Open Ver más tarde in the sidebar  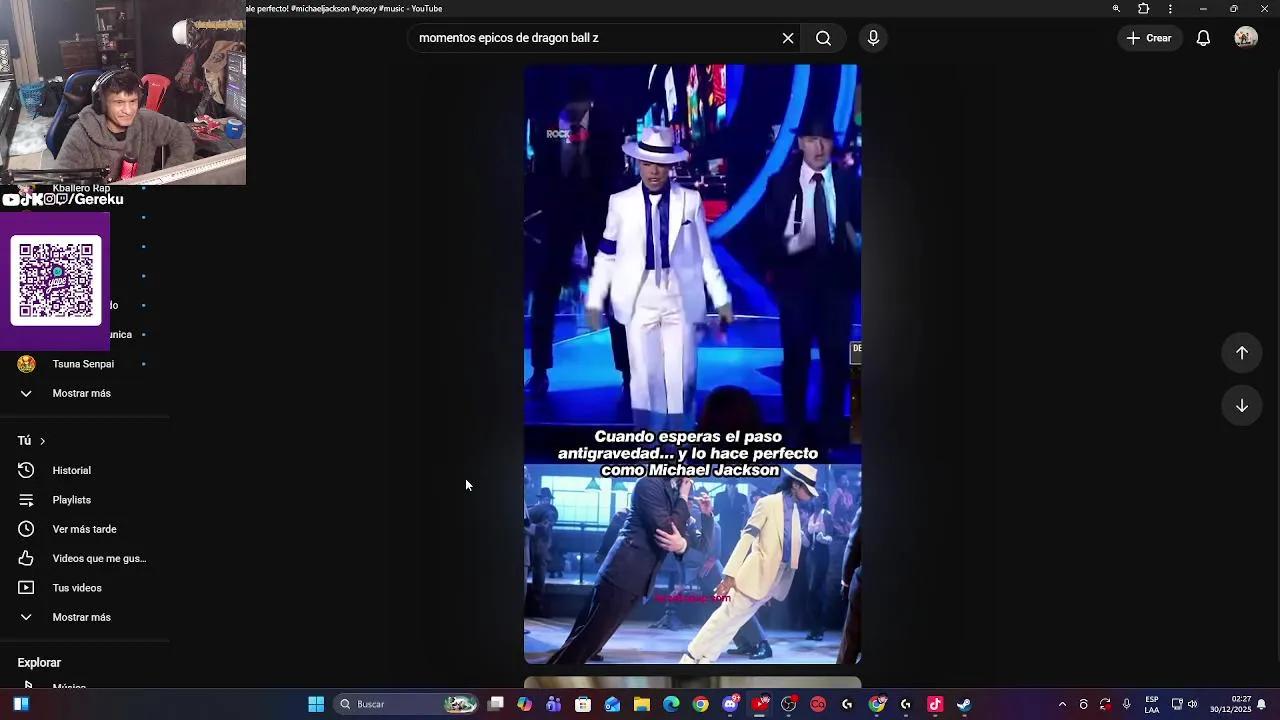point(84,529)
